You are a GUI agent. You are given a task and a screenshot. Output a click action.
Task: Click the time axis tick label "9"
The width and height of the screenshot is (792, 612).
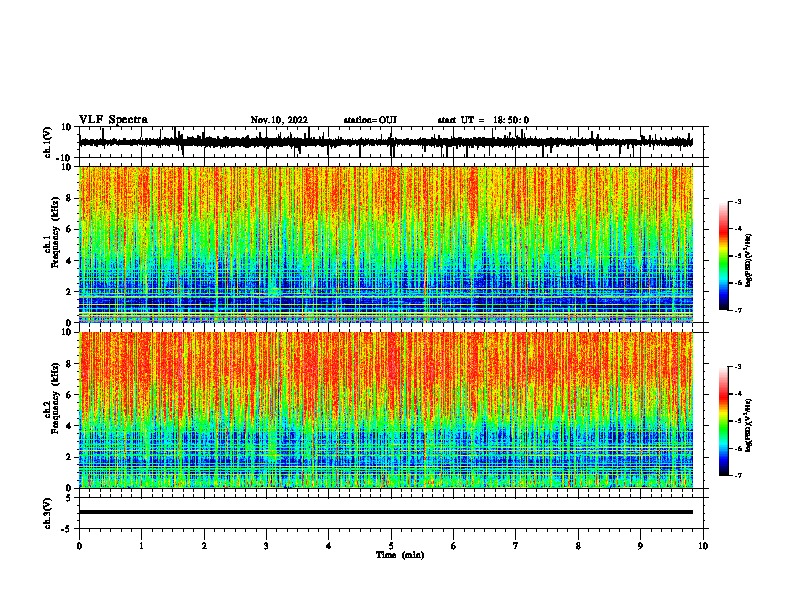pyautogui.click(x=640, y=546)
